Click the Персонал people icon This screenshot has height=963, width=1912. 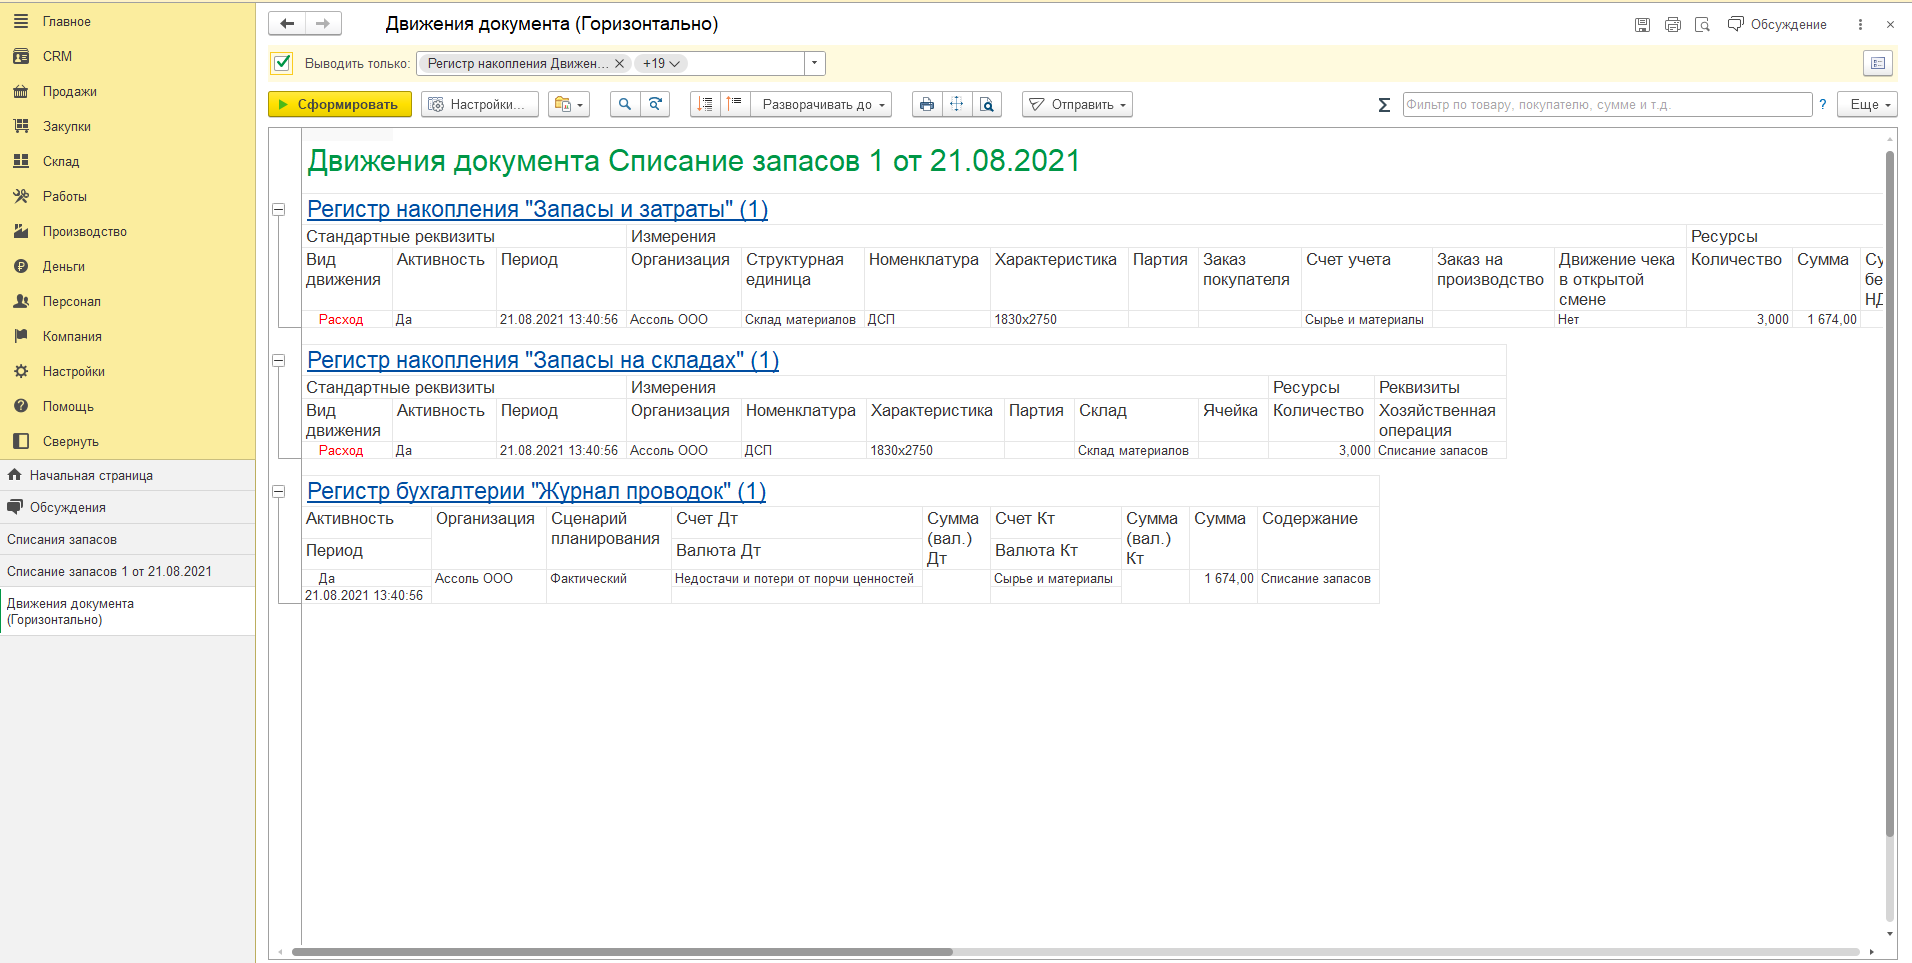(x=21, y=301)
